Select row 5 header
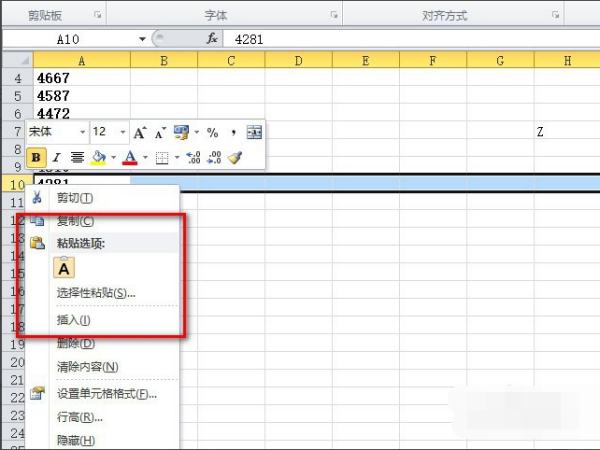 18,96
